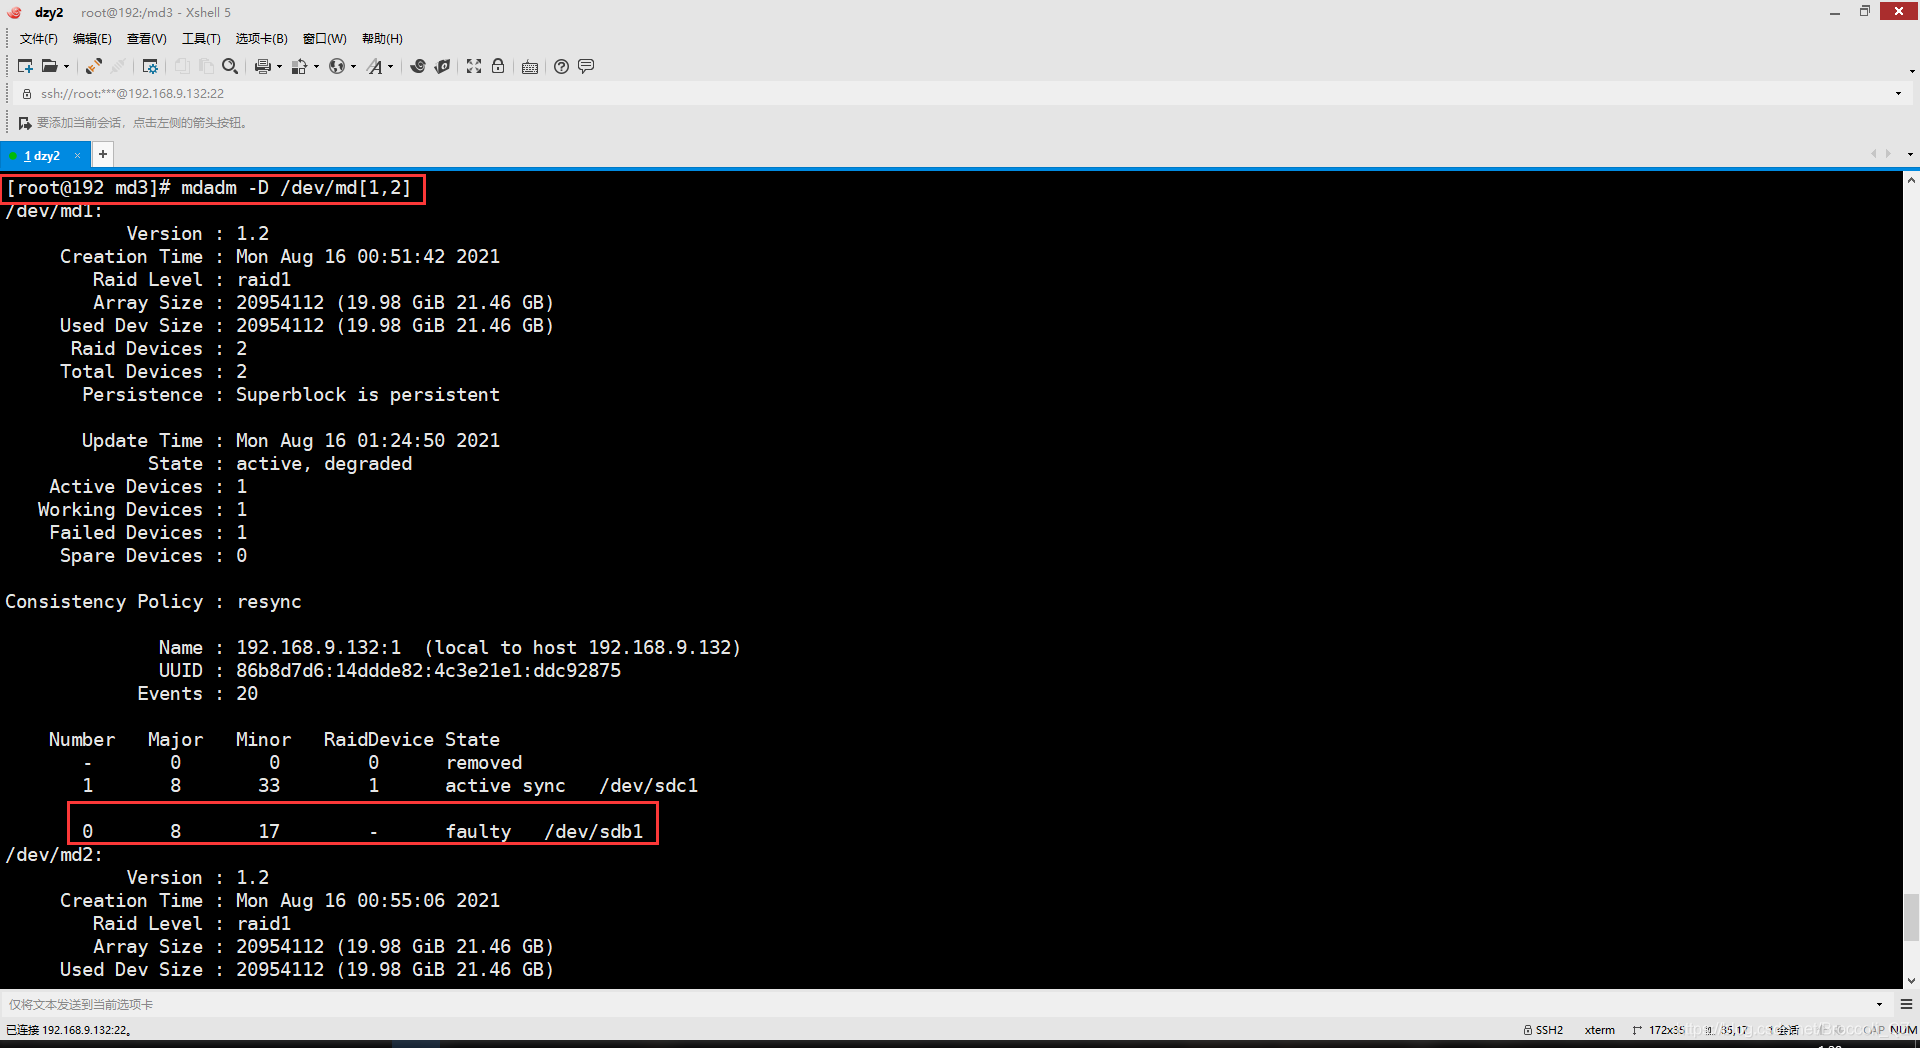Click the /dev/md2: heading line
Screen dimensions: 1920x1048
click(x=54, y=855)
